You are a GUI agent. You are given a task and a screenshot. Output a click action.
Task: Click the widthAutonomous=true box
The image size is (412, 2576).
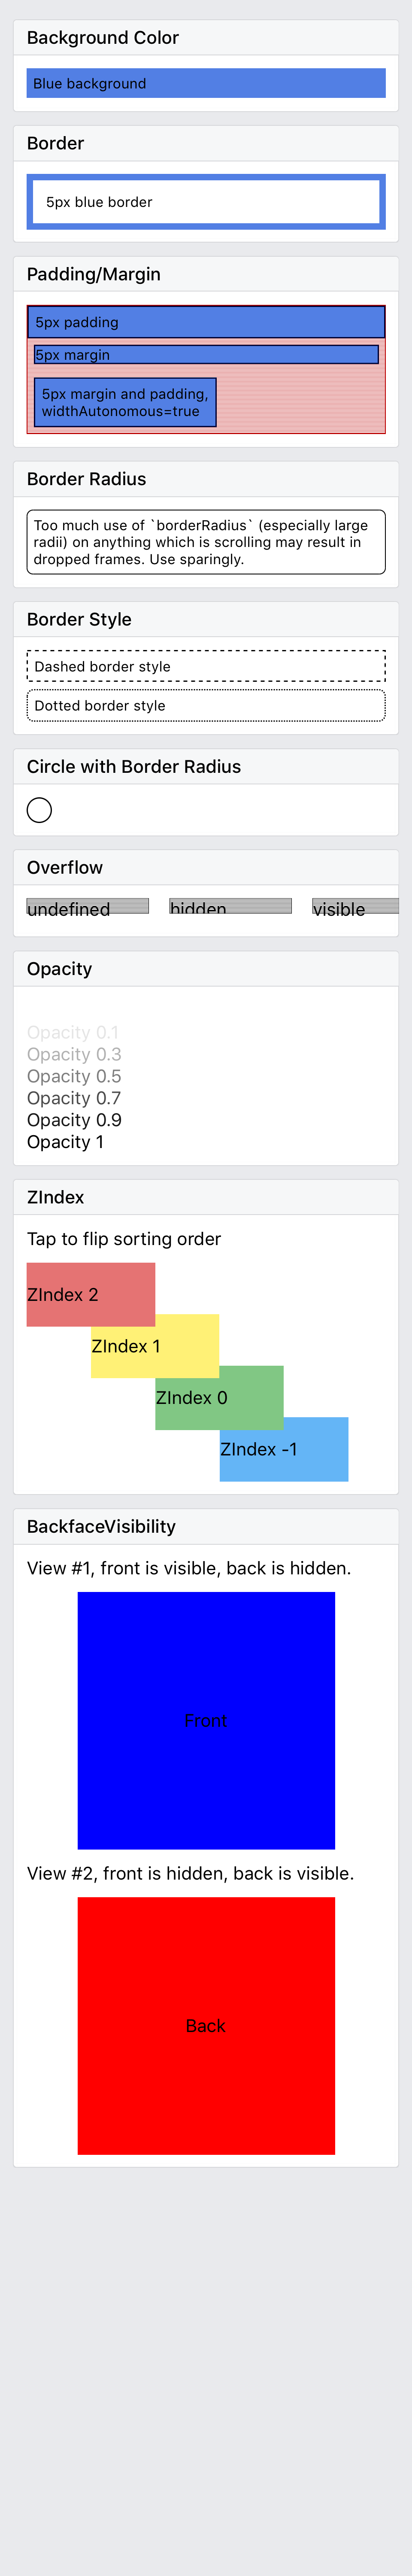point(125,402)
